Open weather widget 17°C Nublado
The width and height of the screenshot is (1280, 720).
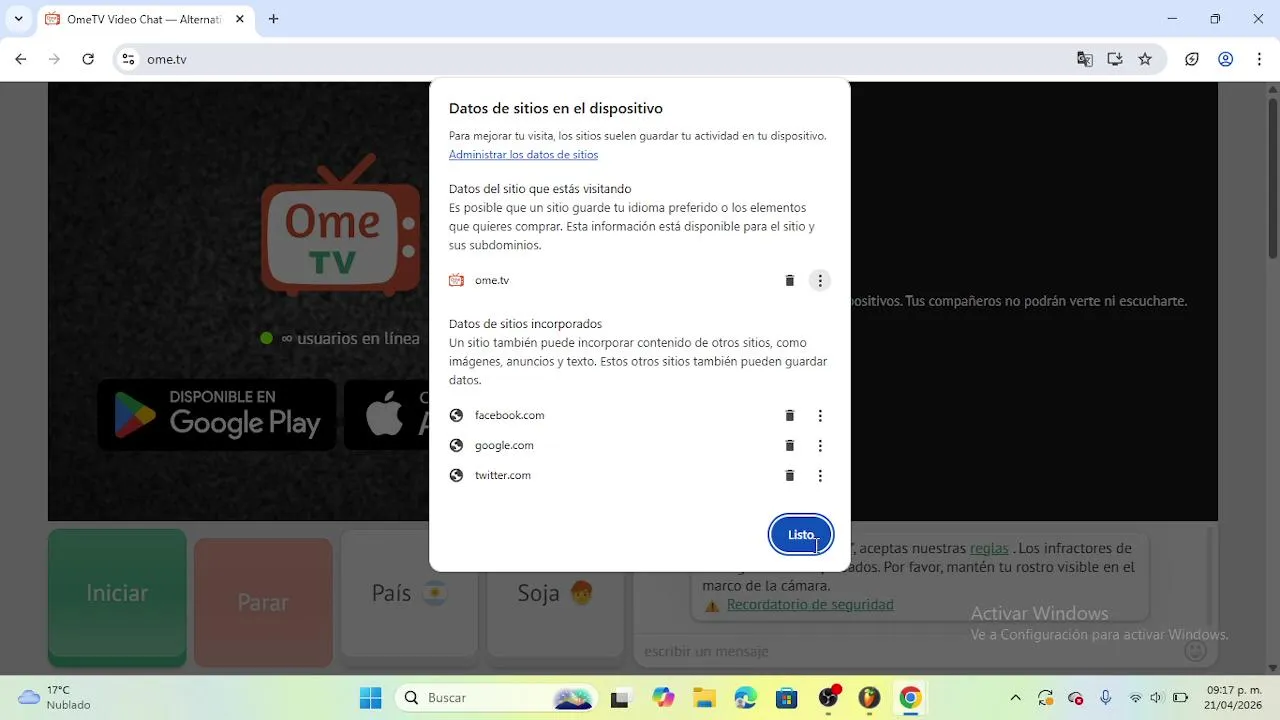[55, 697]
